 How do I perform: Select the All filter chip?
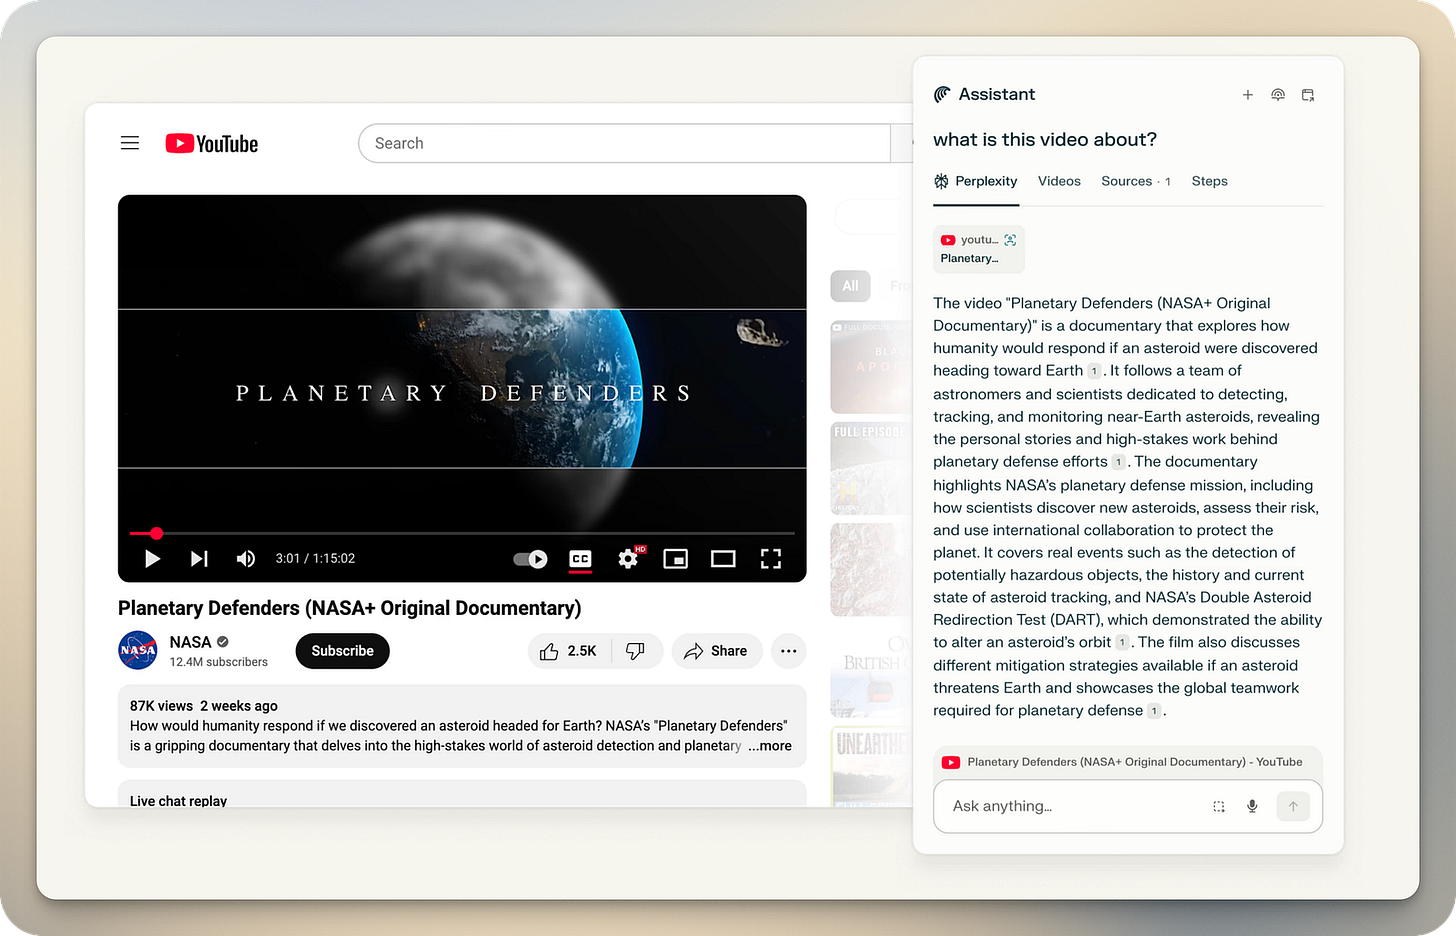[x=850, y=286]
